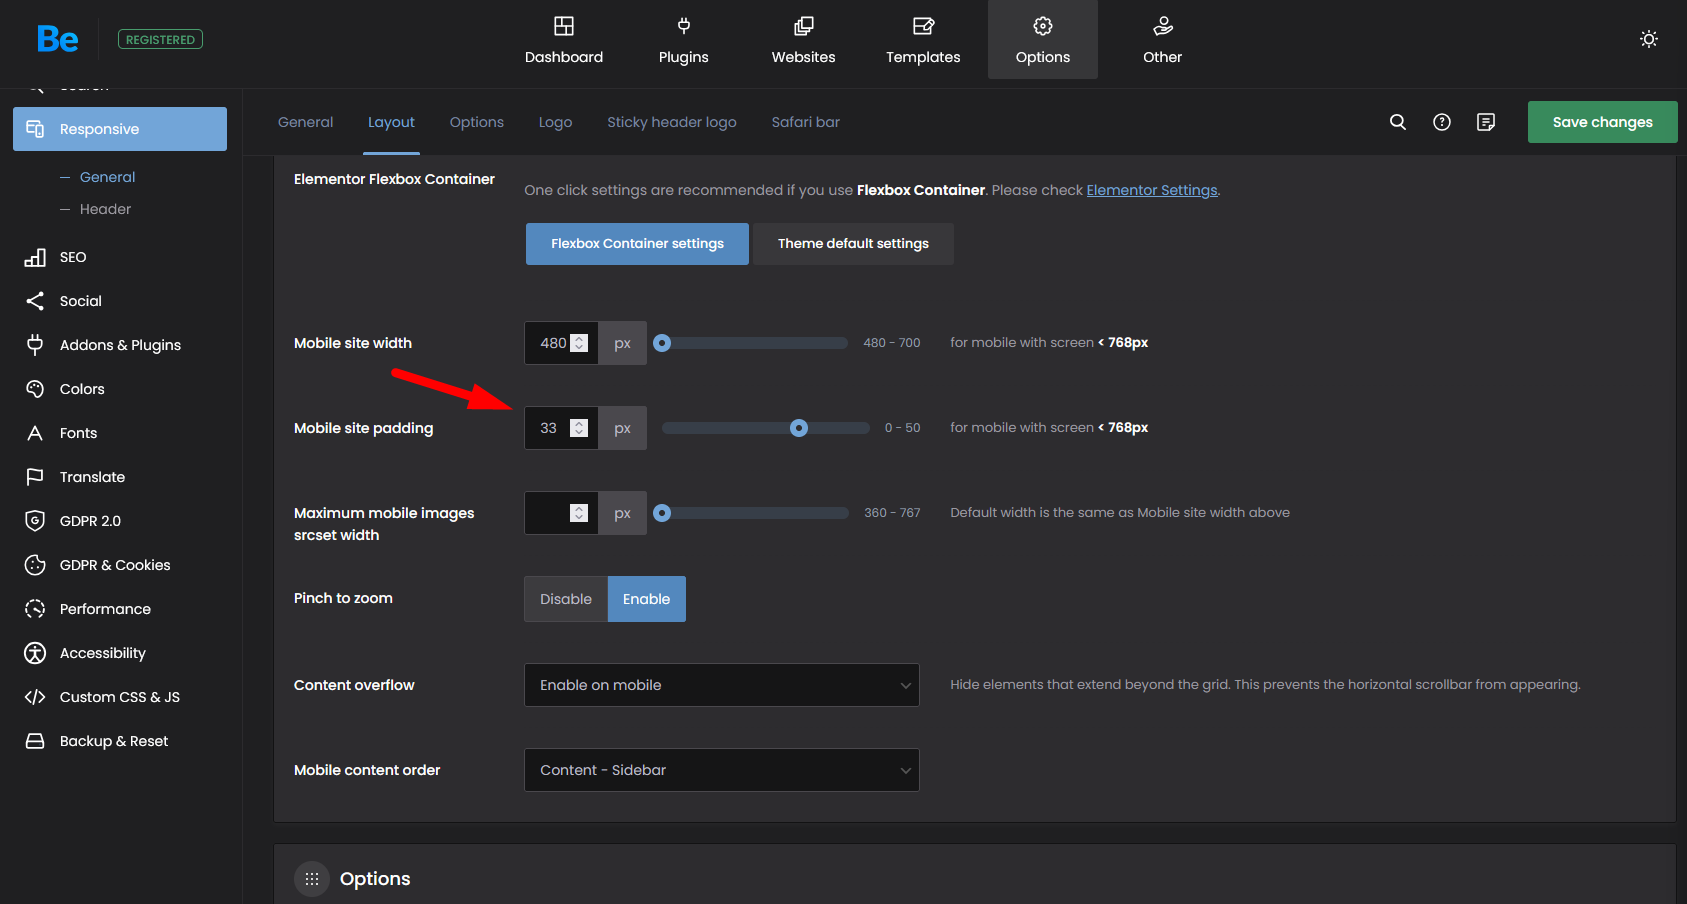The width and height of the screenshot is (1687, 904).
Task: Click the GDPR 2.0 shield icon
Action: pos(35,521)
